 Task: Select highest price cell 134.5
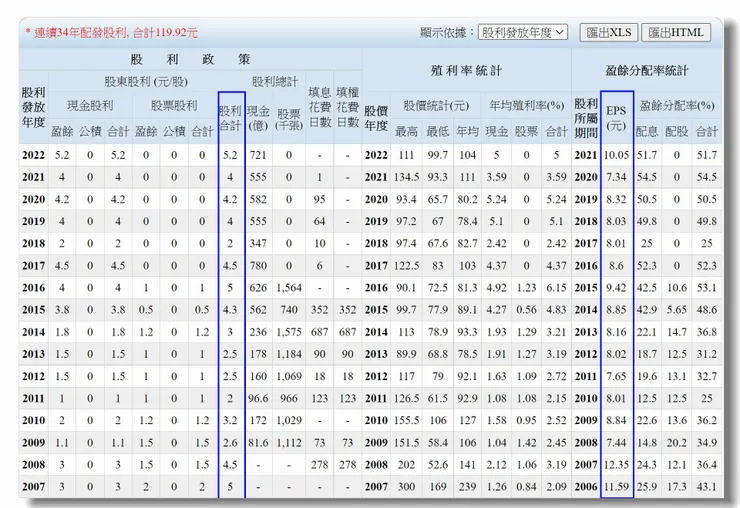click(406, 177)
